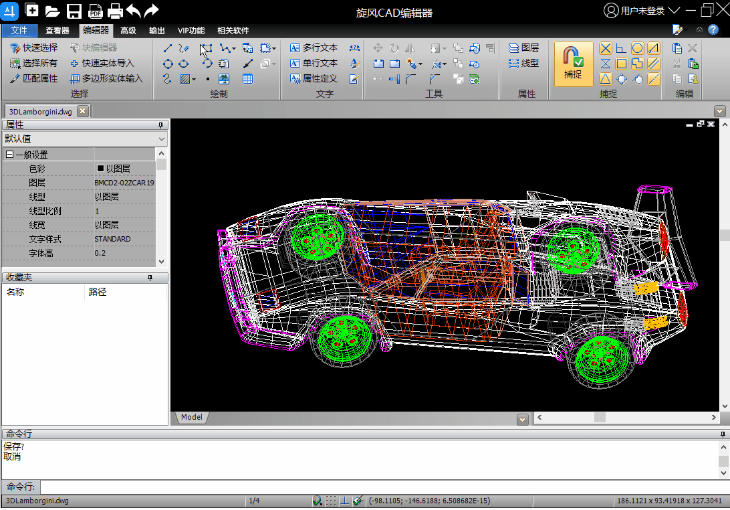Image resolution: width=730 pixels, height=510 pixels.
Task: Click in the 命令行 command input field
Action: [380, 486]
